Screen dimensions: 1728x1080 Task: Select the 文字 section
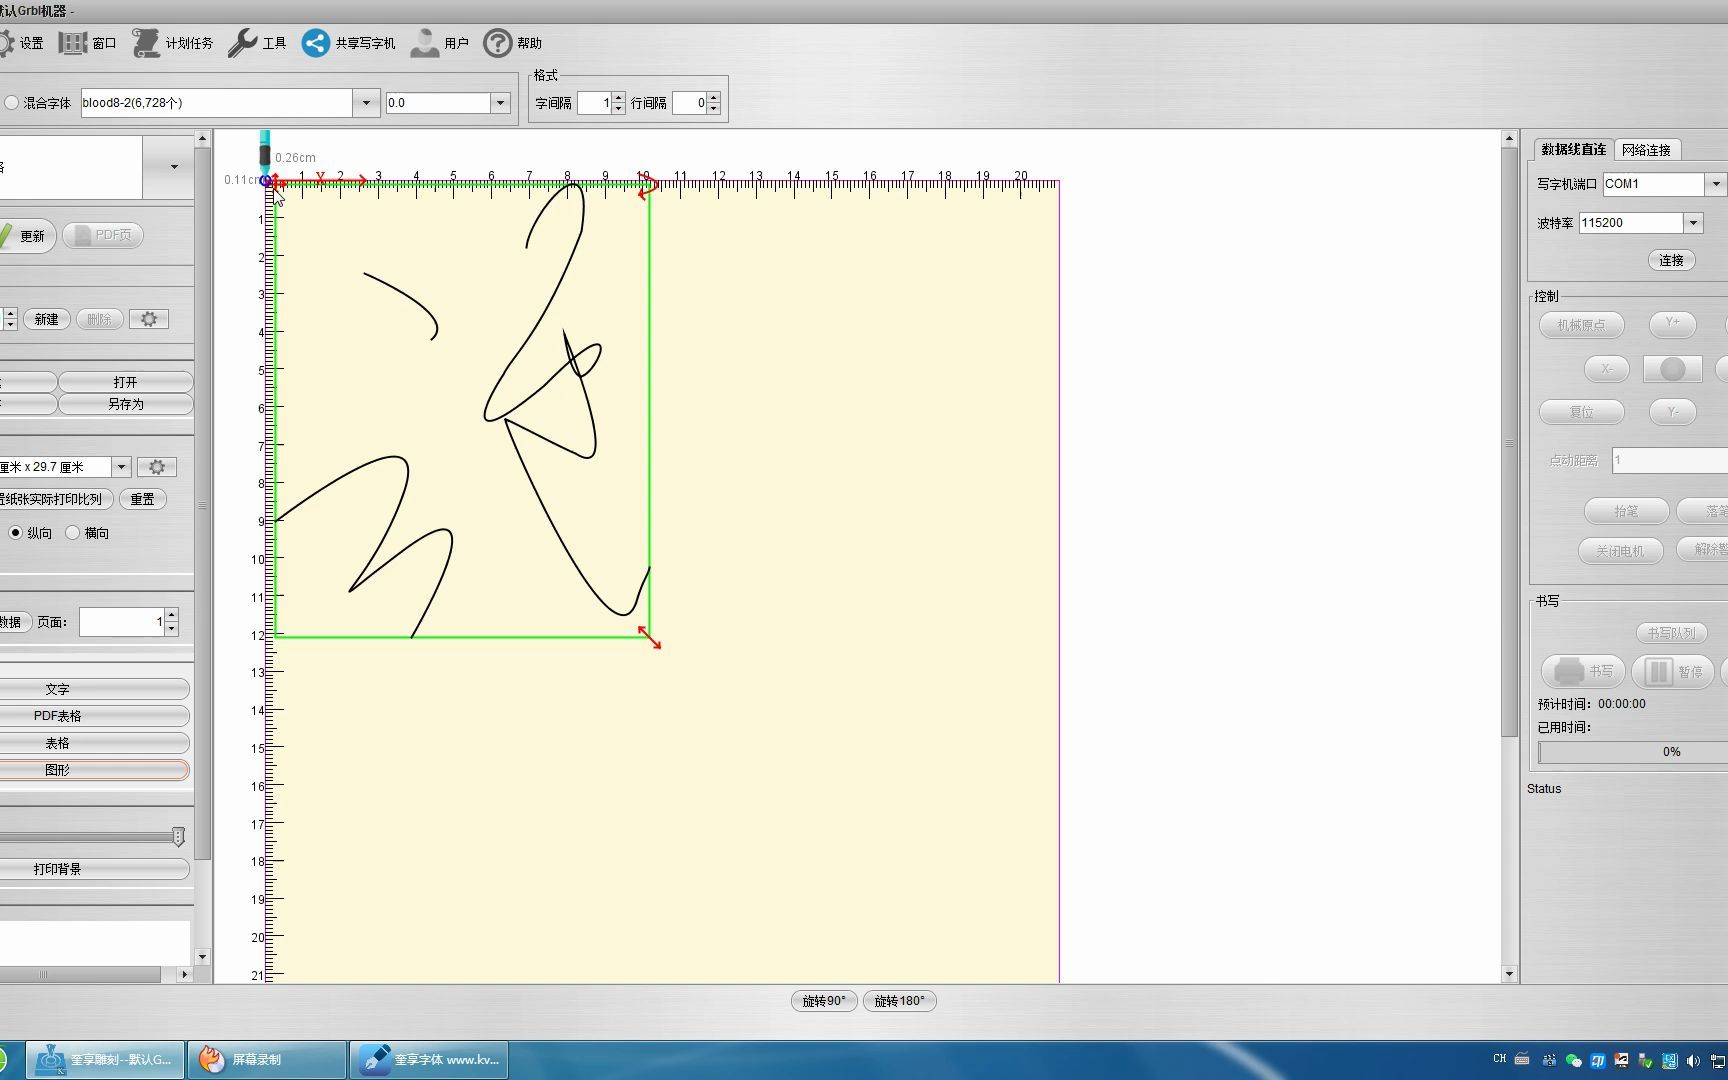[95, 689]
